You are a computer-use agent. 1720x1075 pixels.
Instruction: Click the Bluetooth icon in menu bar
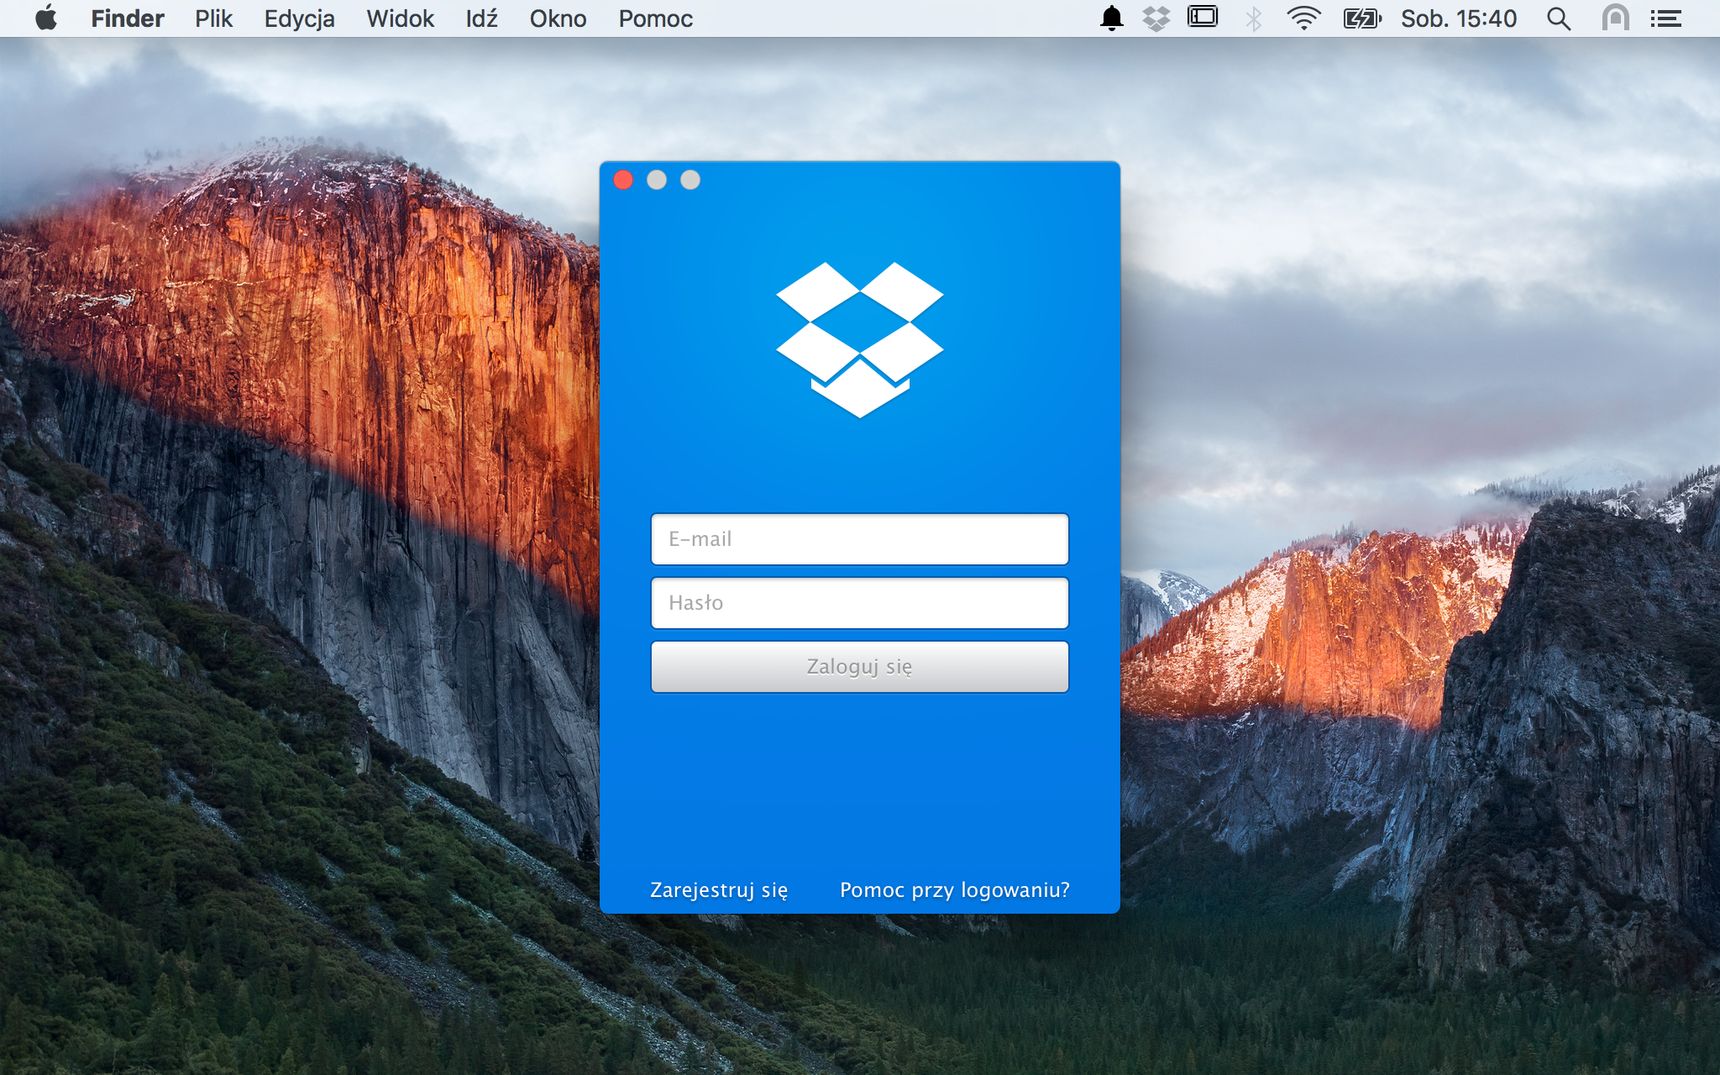[x=1253, y=18]
